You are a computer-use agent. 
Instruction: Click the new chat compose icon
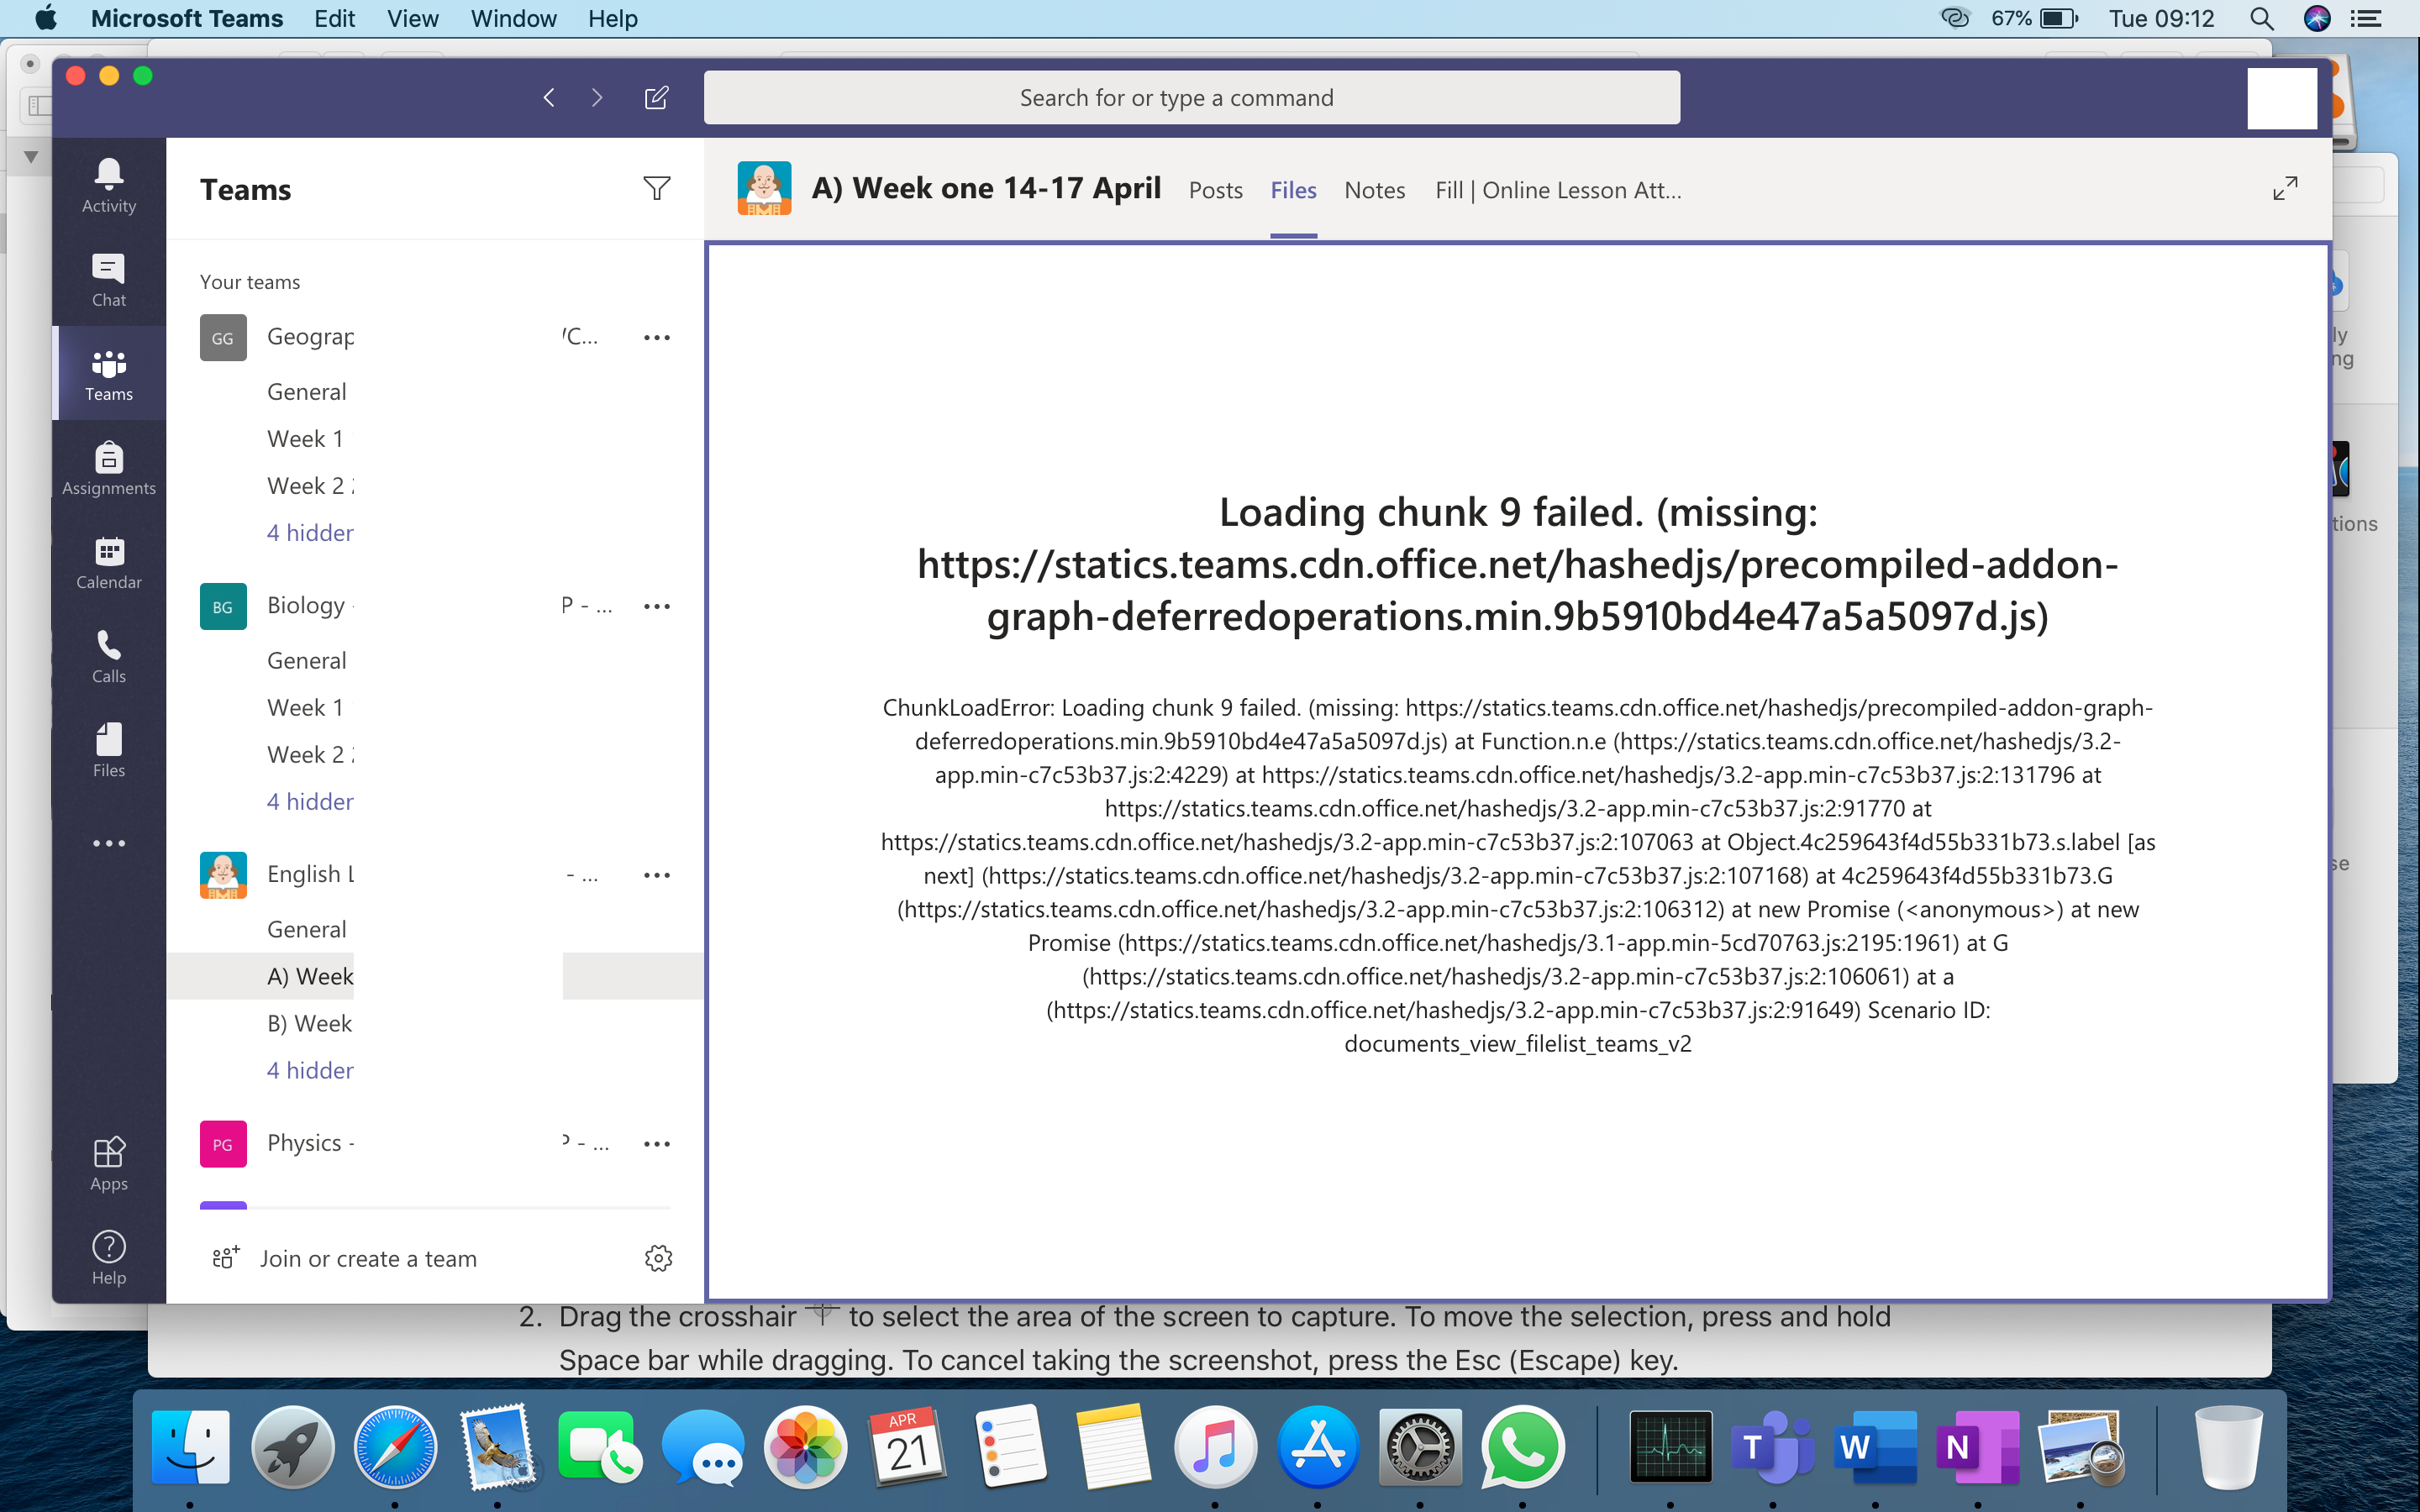[656, 98]
